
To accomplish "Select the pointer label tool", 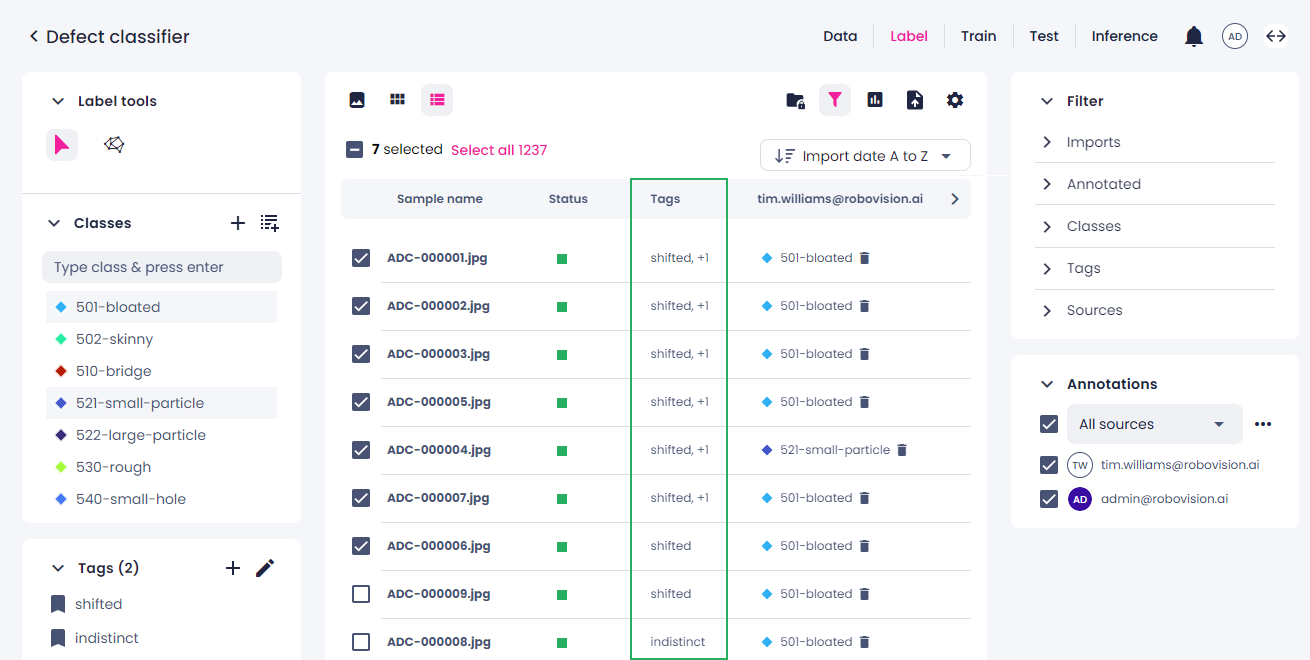I will click(62, 145).
